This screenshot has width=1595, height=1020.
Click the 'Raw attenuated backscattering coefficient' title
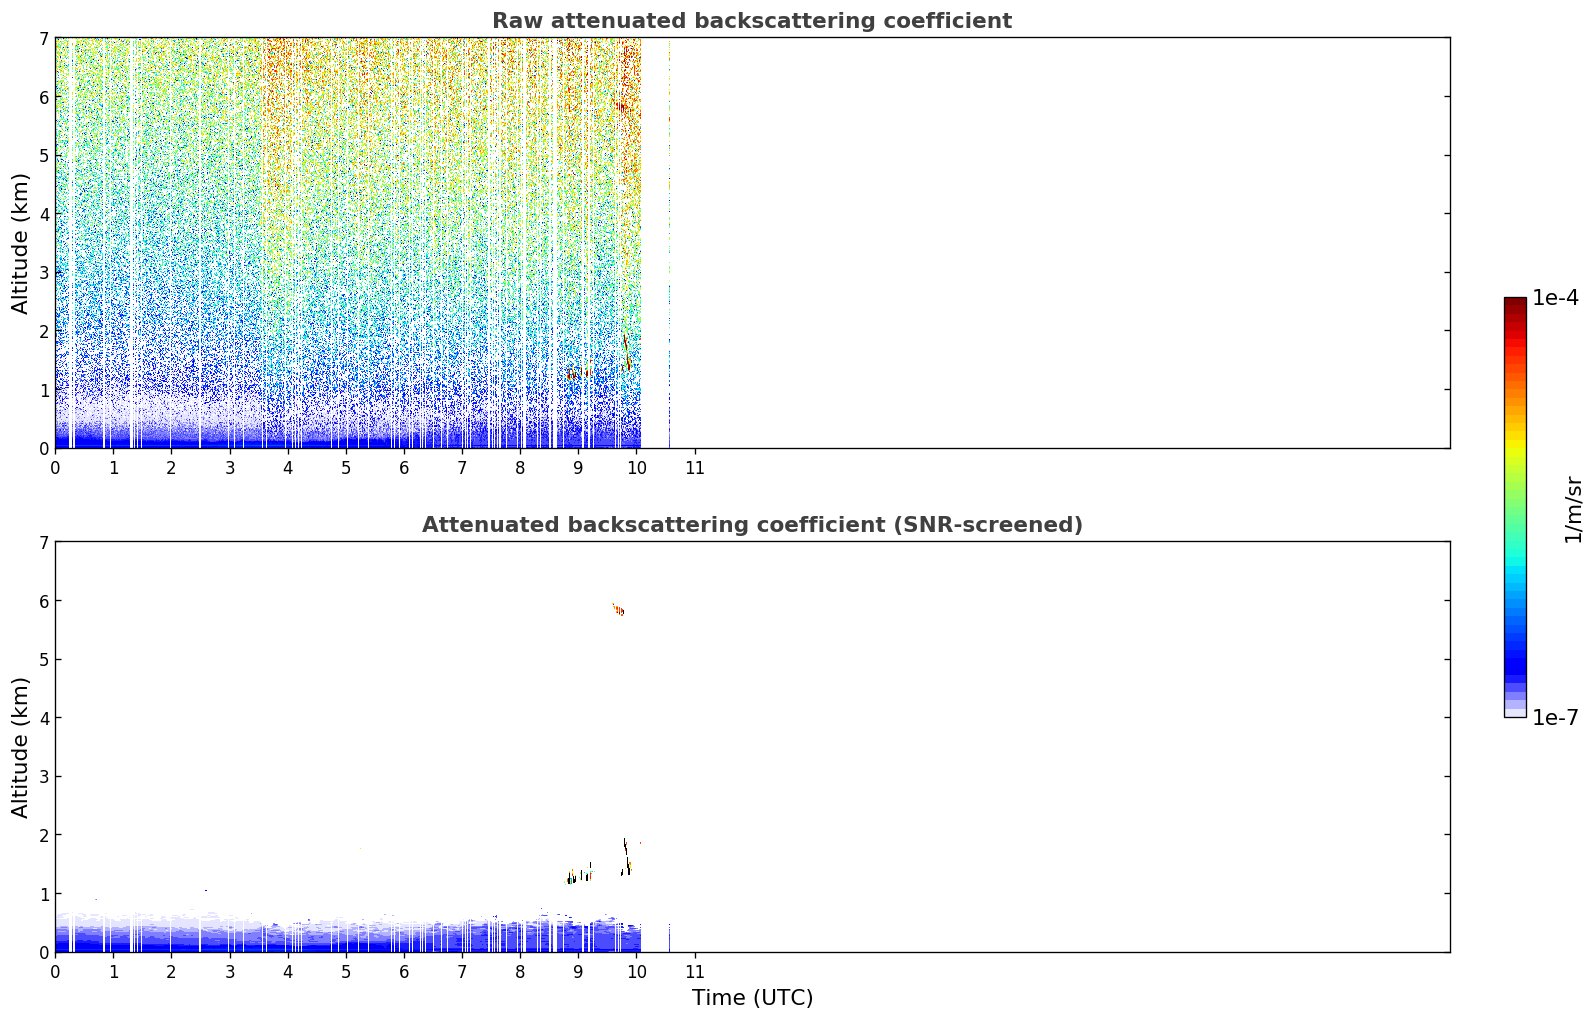tap(751, 21)
